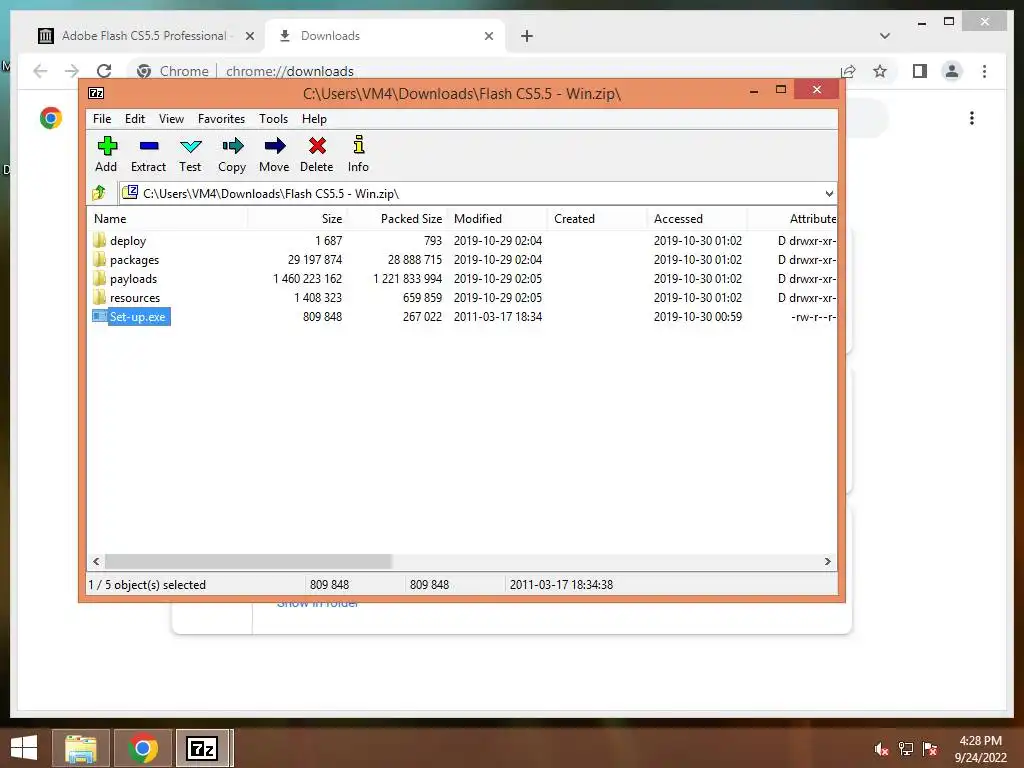Click the Copy toolbar icon
Image resolution: width=1024 pixels, height=768 pixels.
tap(232, 146)
